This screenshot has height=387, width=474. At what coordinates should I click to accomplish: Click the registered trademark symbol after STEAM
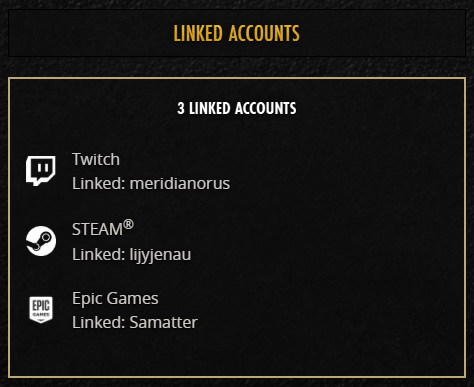pyautogui.click(x=129, y=224)
